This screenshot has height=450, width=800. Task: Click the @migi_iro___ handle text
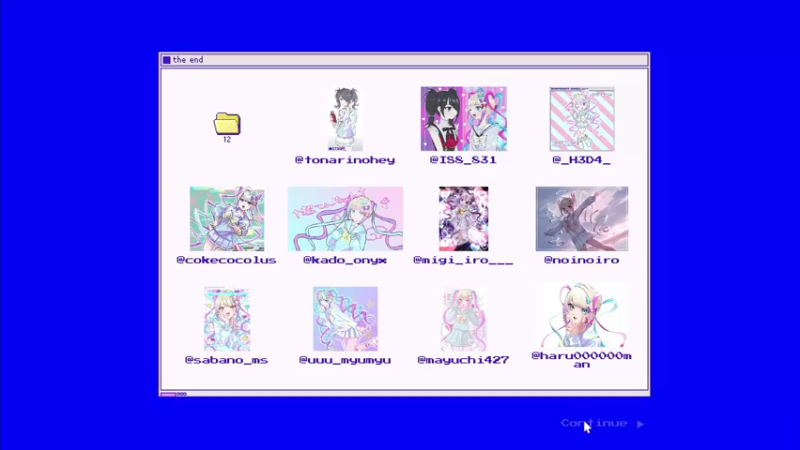[463, 260]
